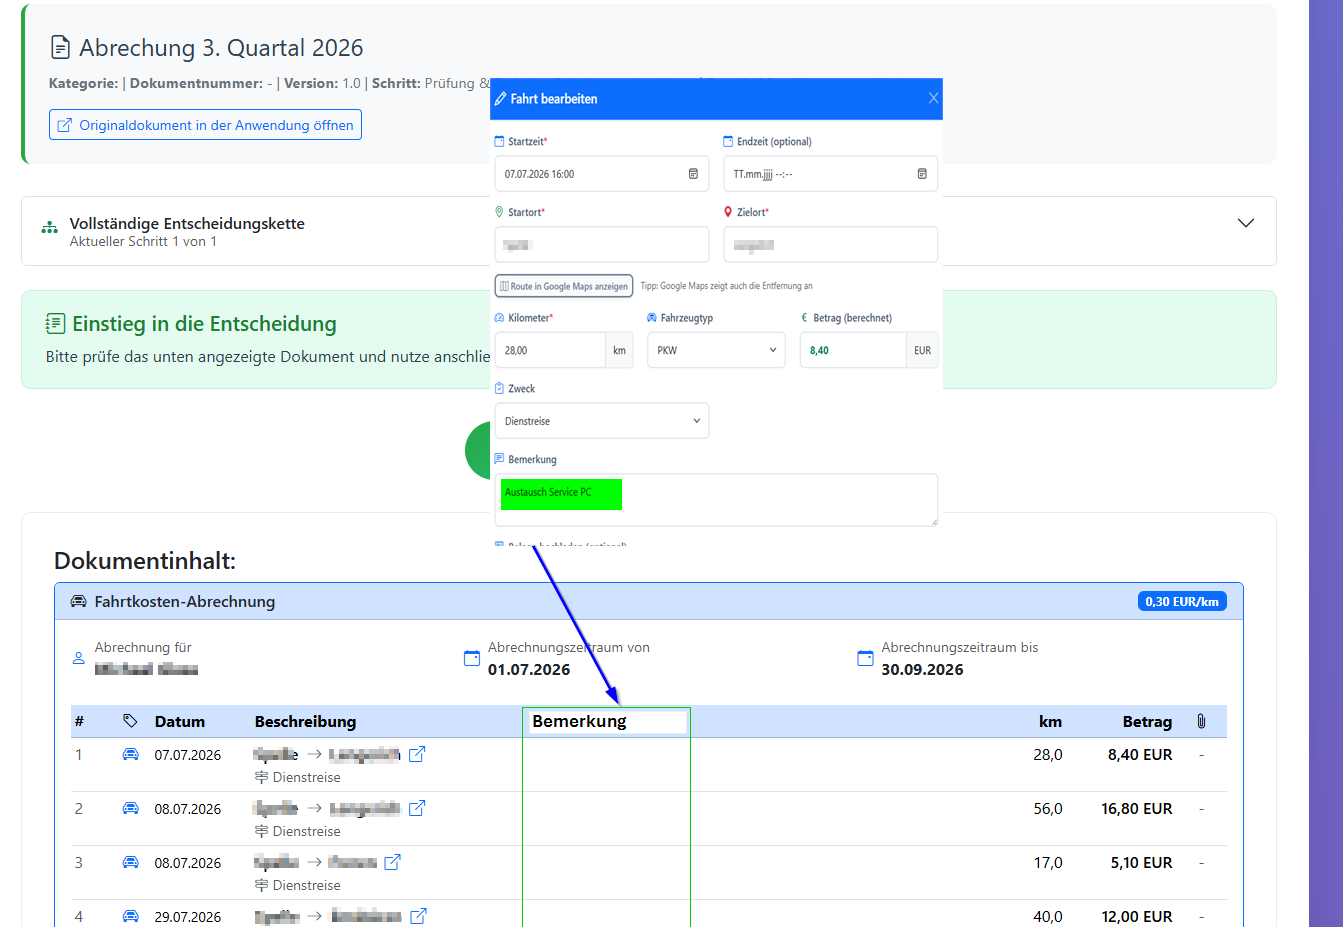Click the car icon beside Fahrtkosten-Abrechnung
The image size is (1343, 927).
click(78, 601)
